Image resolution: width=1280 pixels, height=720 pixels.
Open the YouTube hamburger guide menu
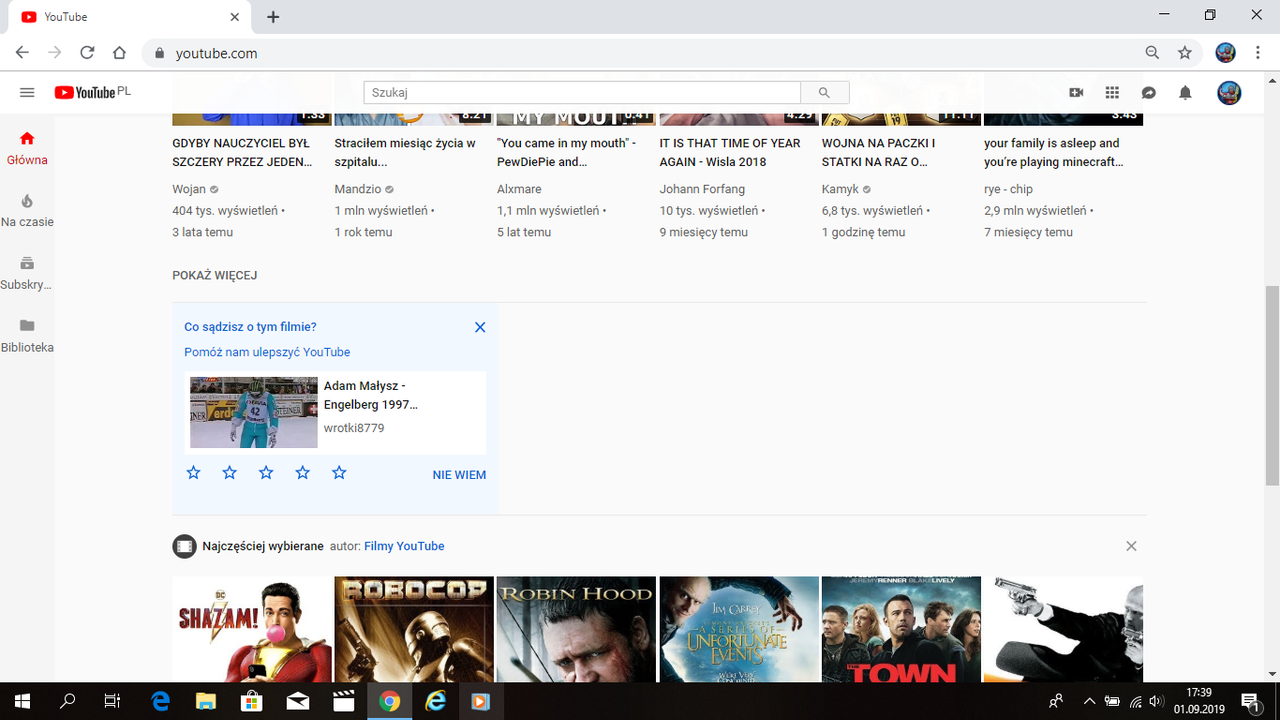[x=27, y=92]
